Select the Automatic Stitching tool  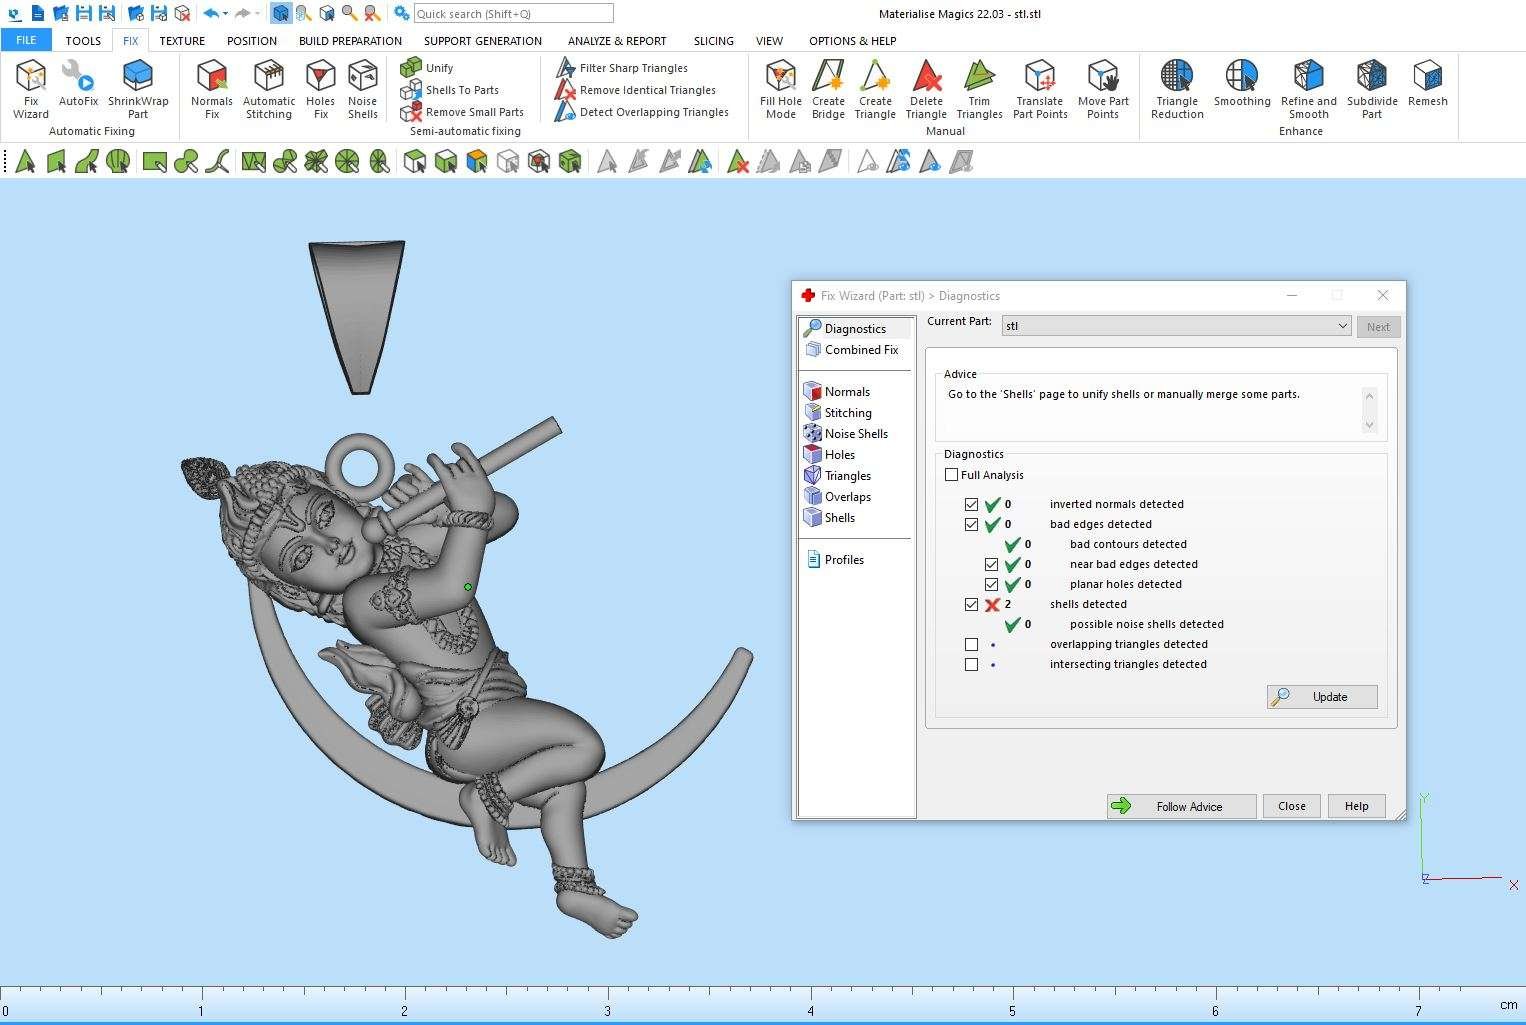coord(269,88)
